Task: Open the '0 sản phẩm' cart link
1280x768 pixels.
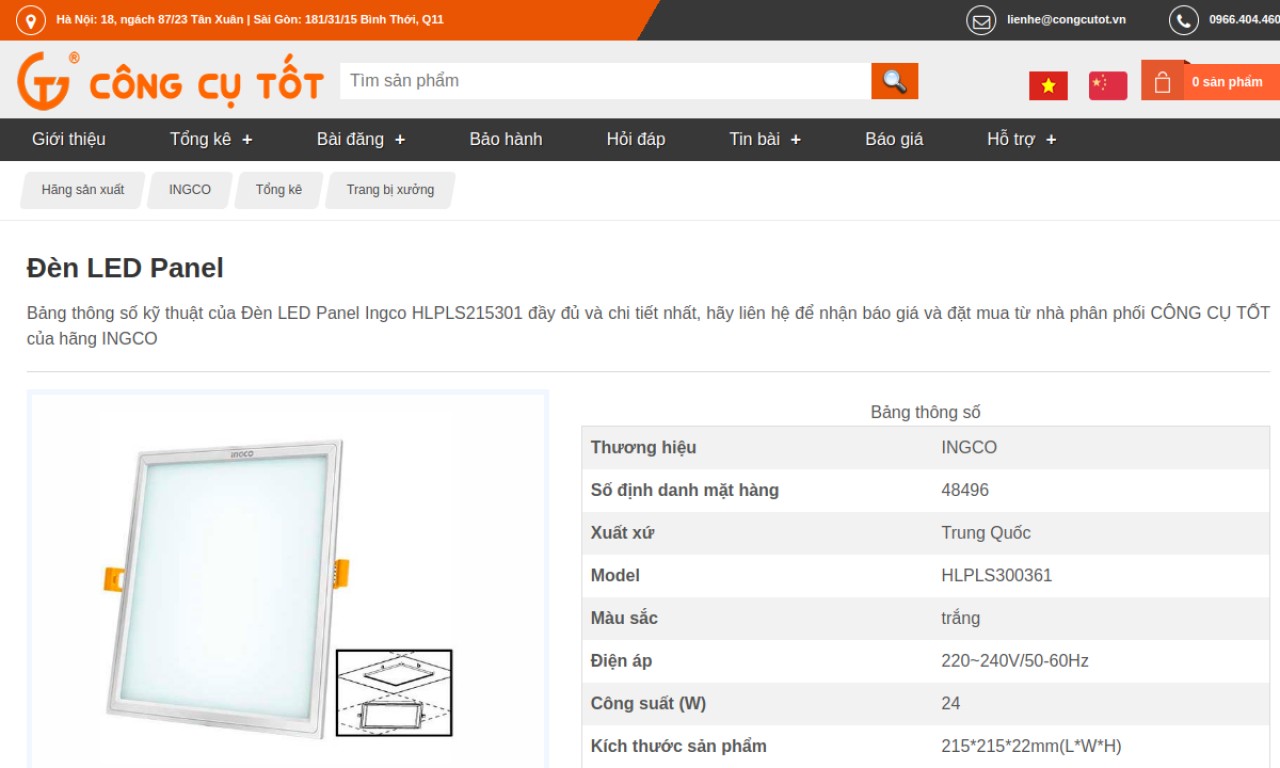Action: pyautogui.click(x=1227, y=82)
